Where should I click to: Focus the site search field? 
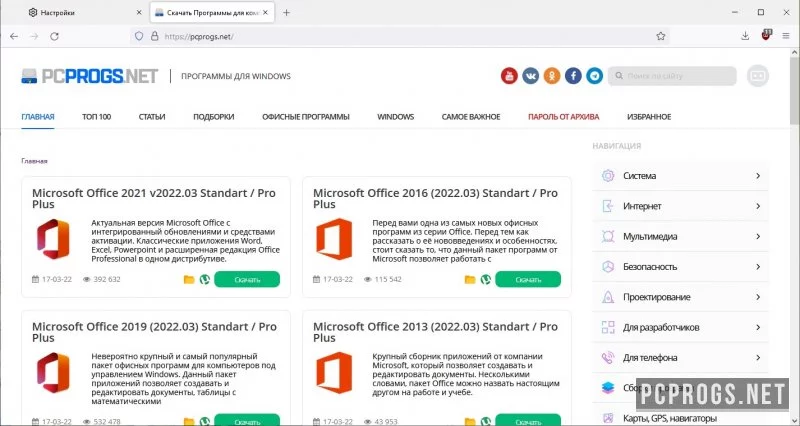(672, 76)
